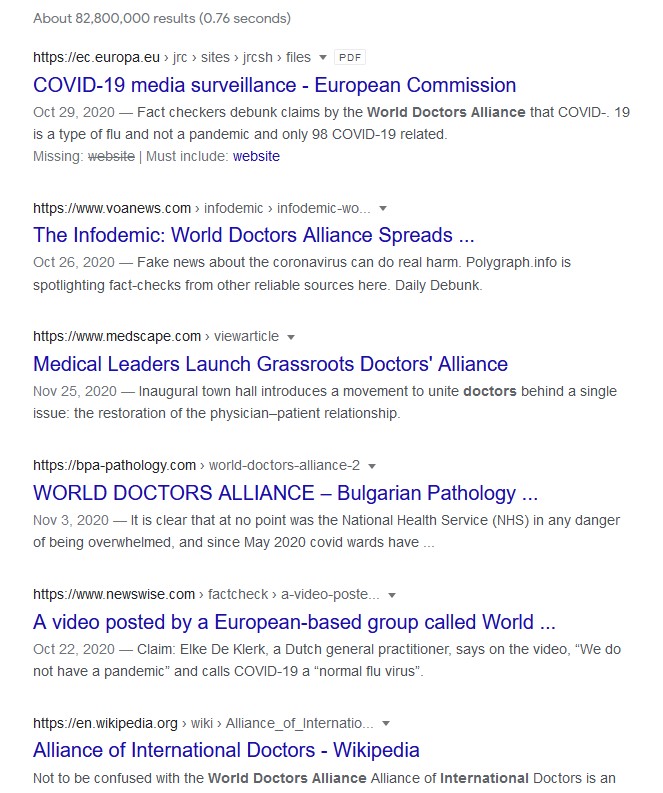Click the medscape.com viewarticle URL breadcrumb
The image size is (663, 793).
pyautogui.click(x=153, y=337)
